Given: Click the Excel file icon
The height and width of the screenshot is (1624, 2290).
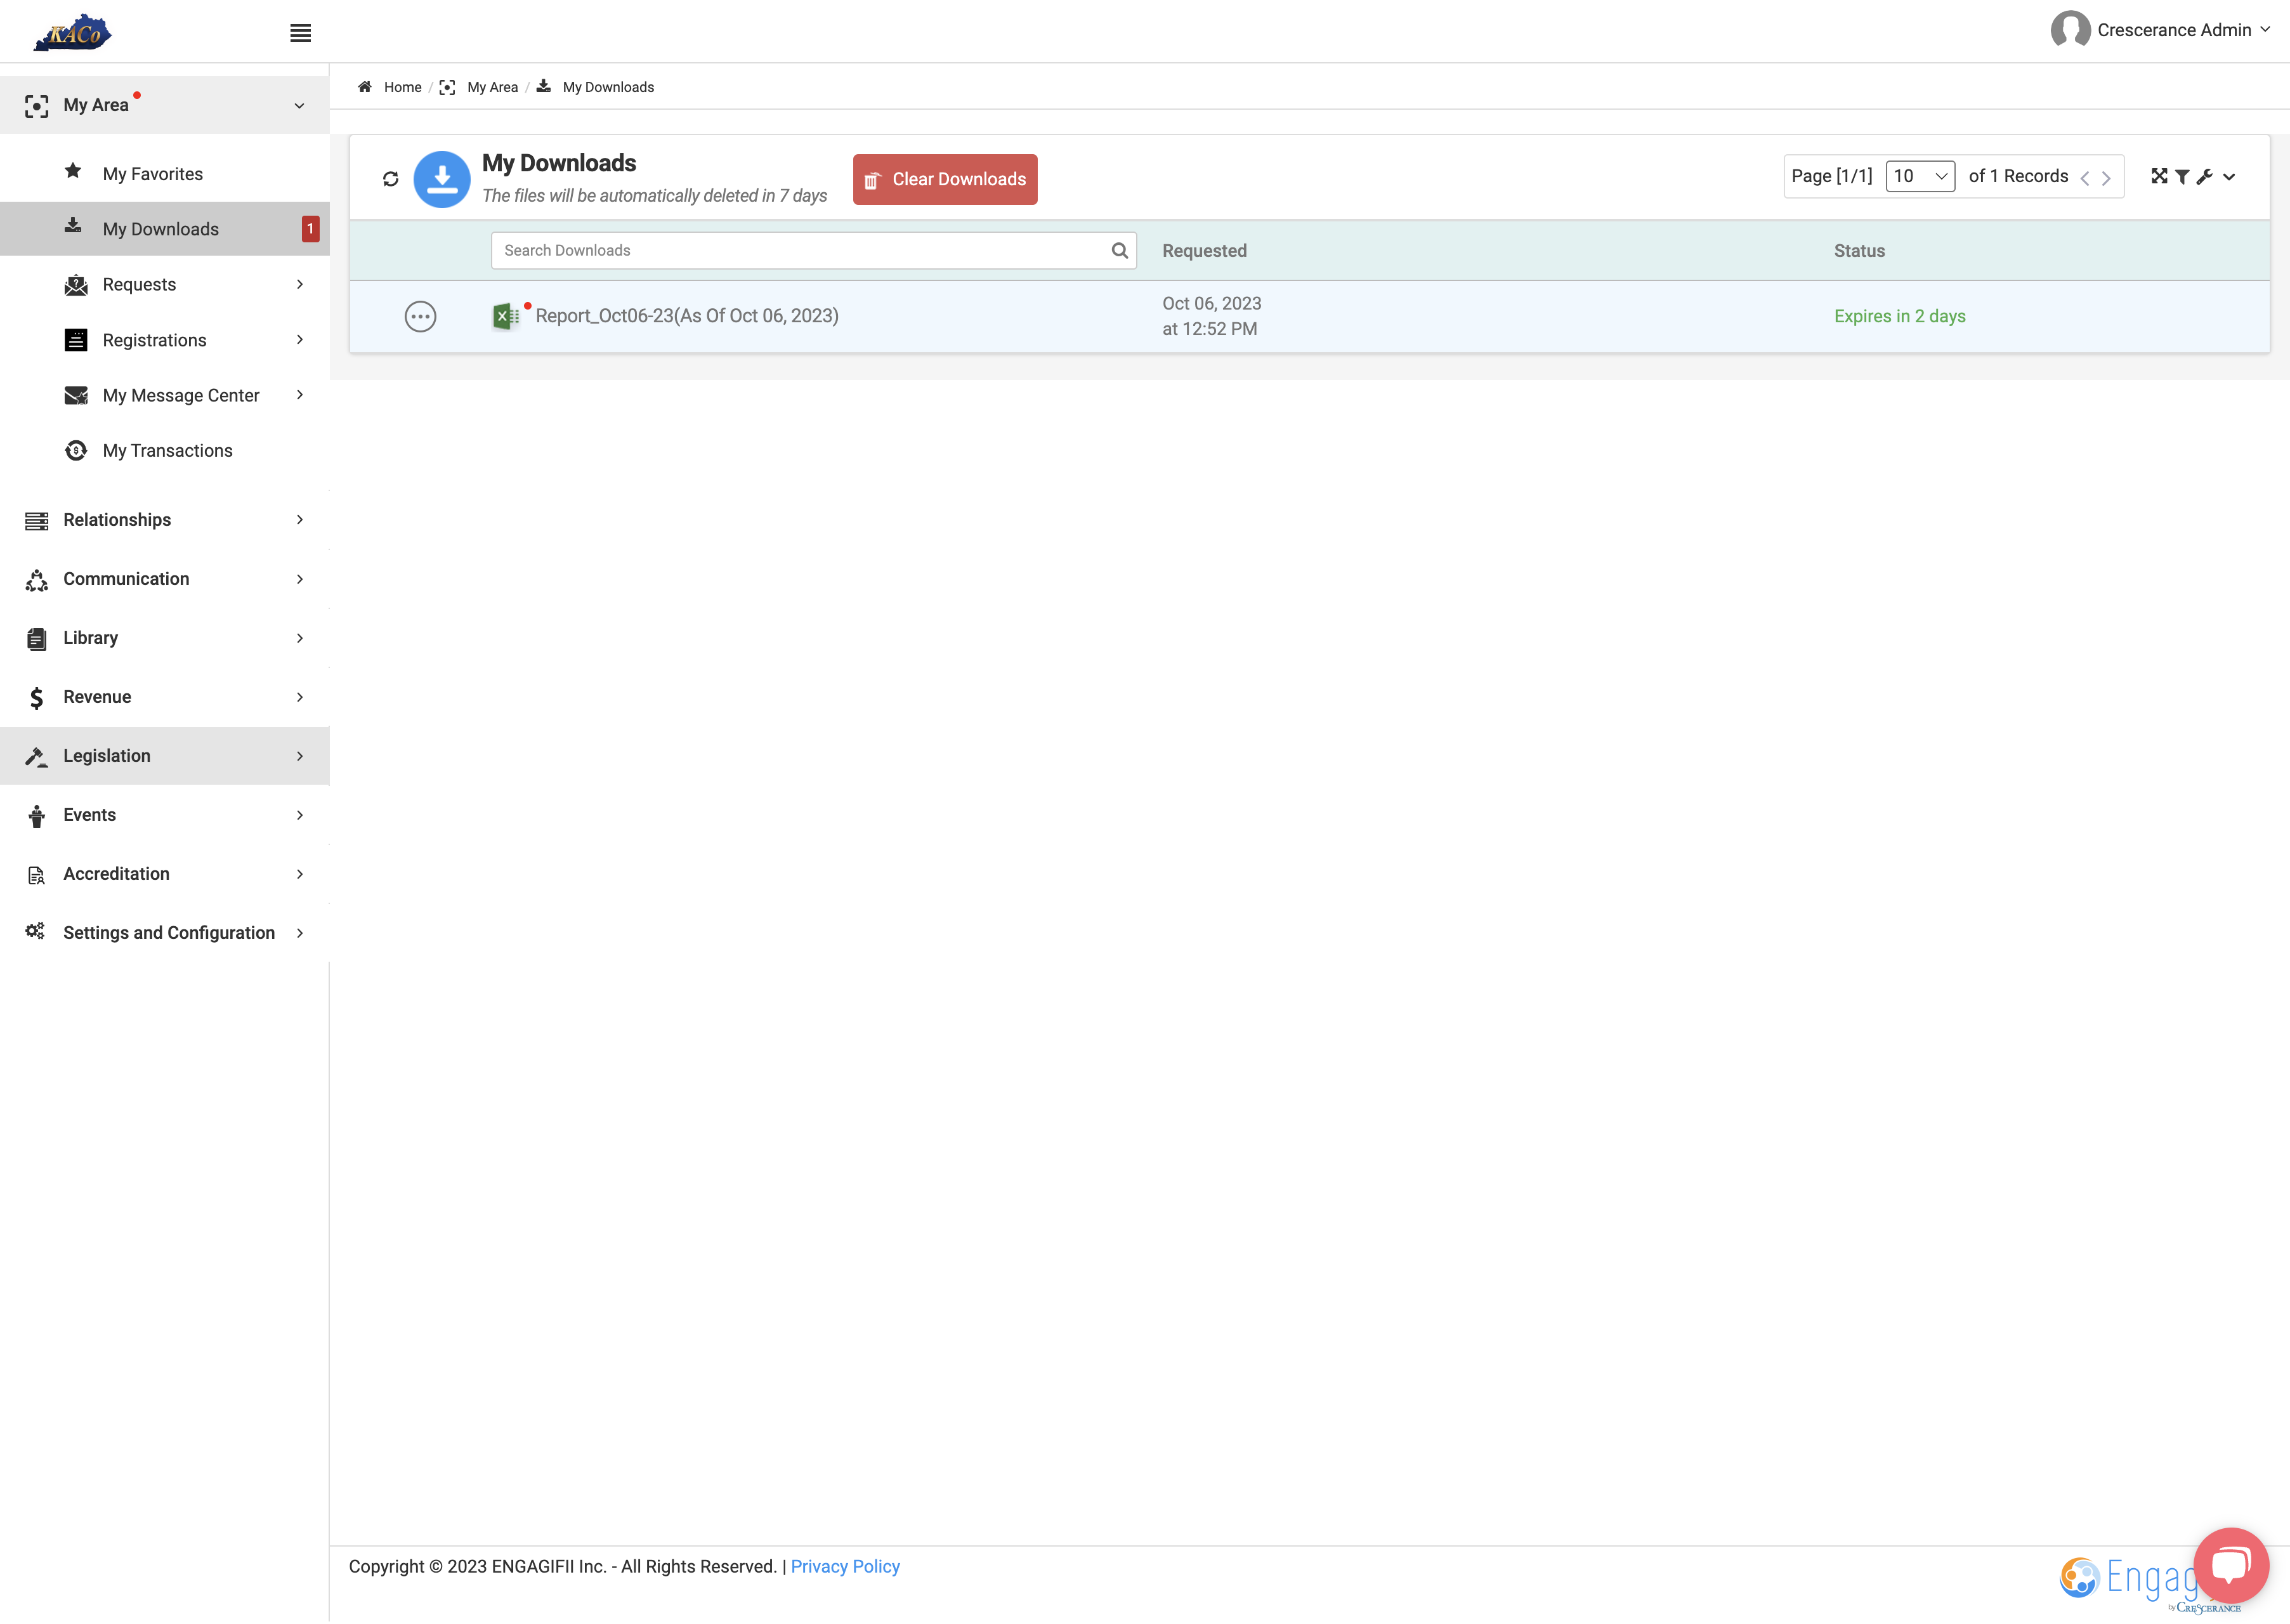Looking at the screenshot, I should point(506,317).
